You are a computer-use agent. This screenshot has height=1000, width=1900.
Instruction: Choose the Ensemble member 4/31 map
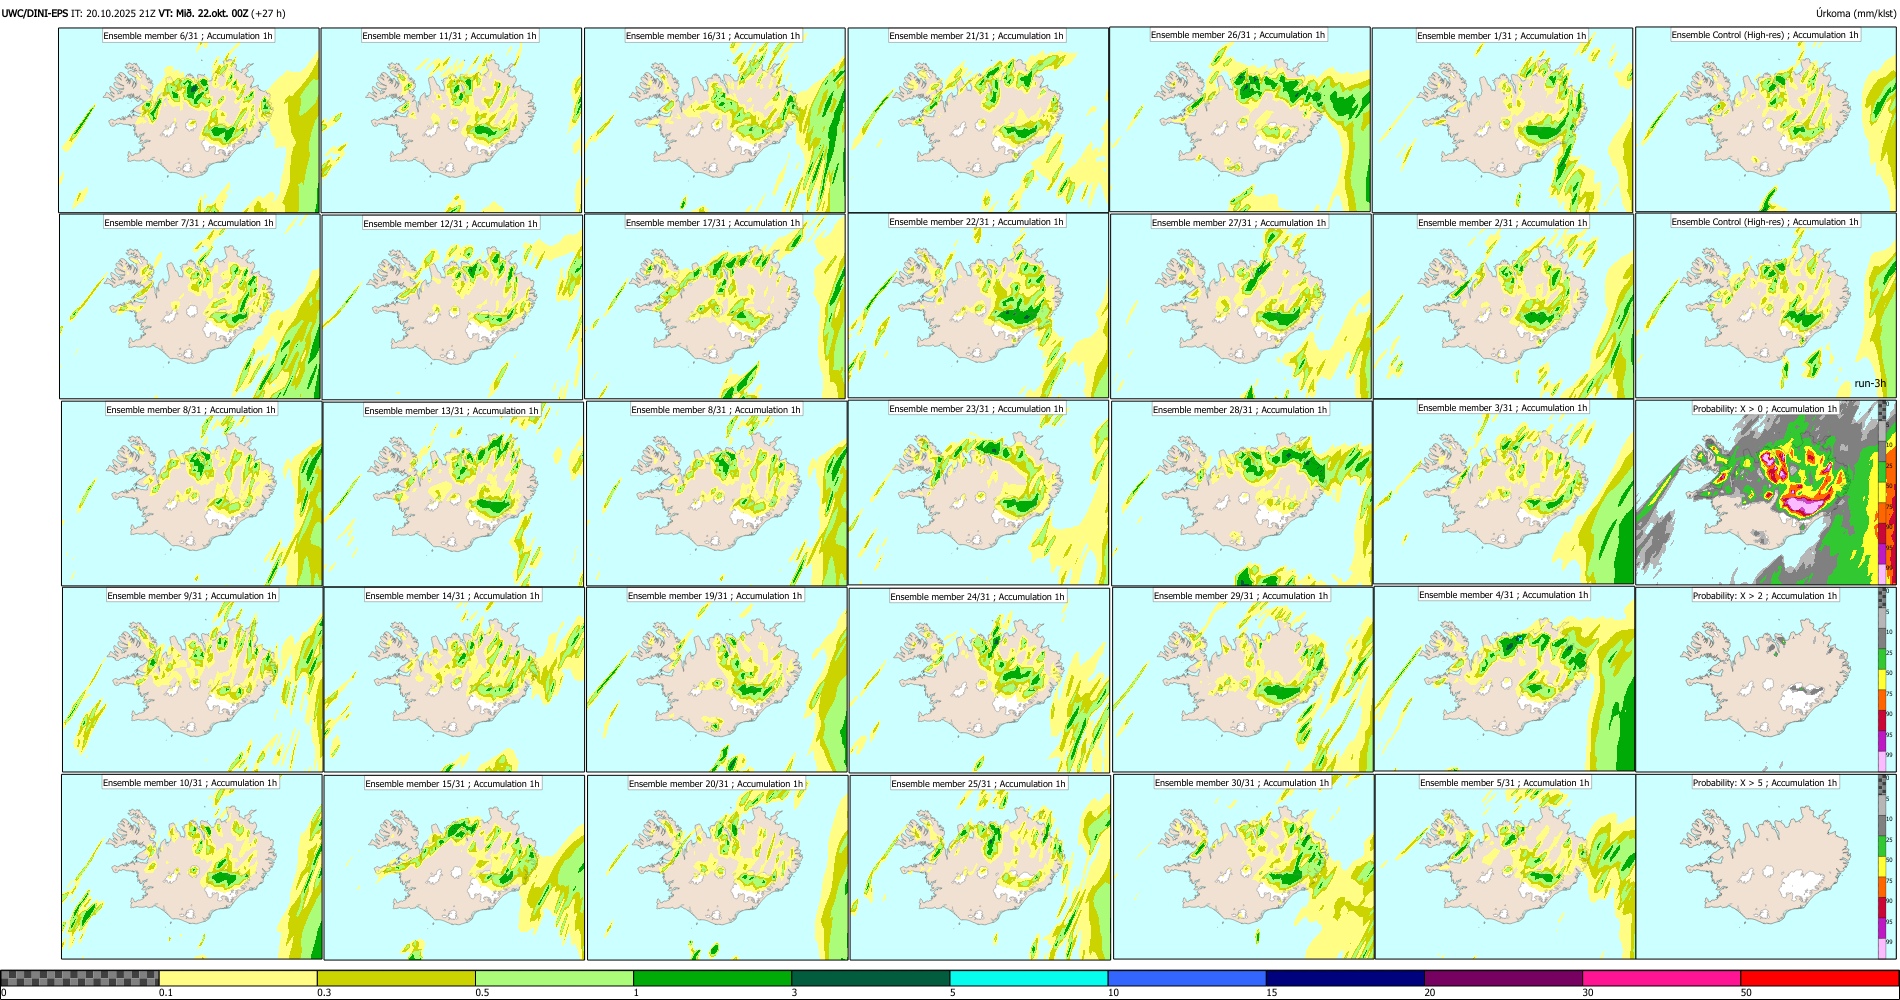coord(1505,679)
